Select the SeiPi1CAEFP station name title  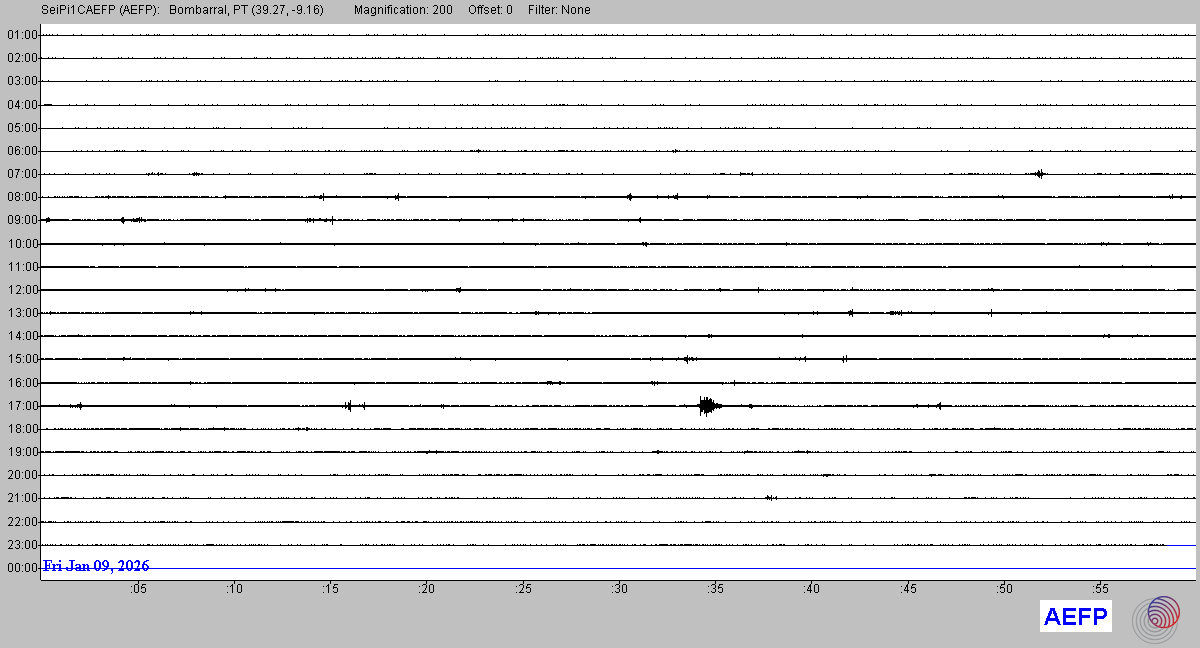(x=100, y=10)
